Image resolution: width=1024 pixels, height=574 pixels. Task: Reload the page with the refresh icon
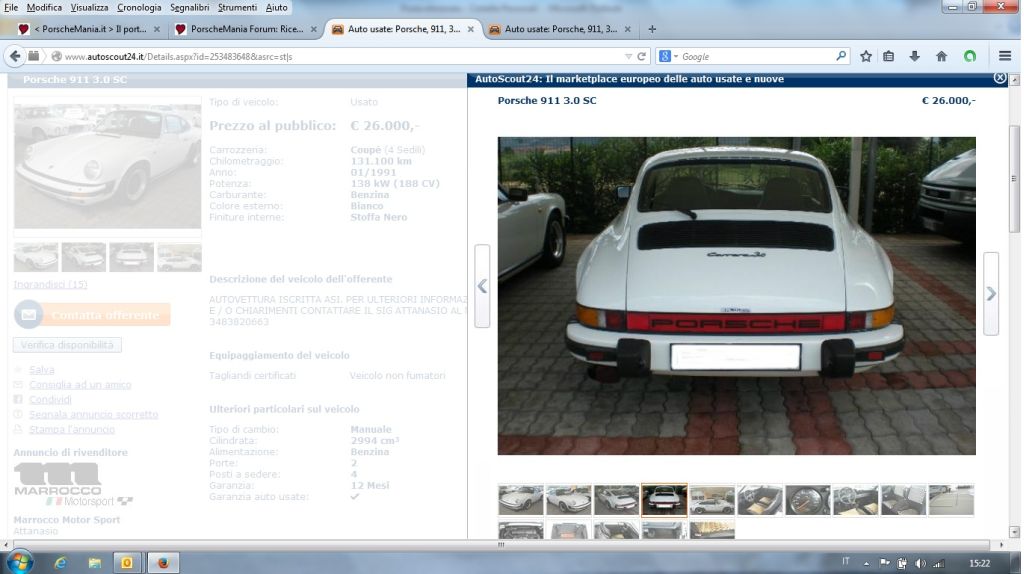(641, 57)
